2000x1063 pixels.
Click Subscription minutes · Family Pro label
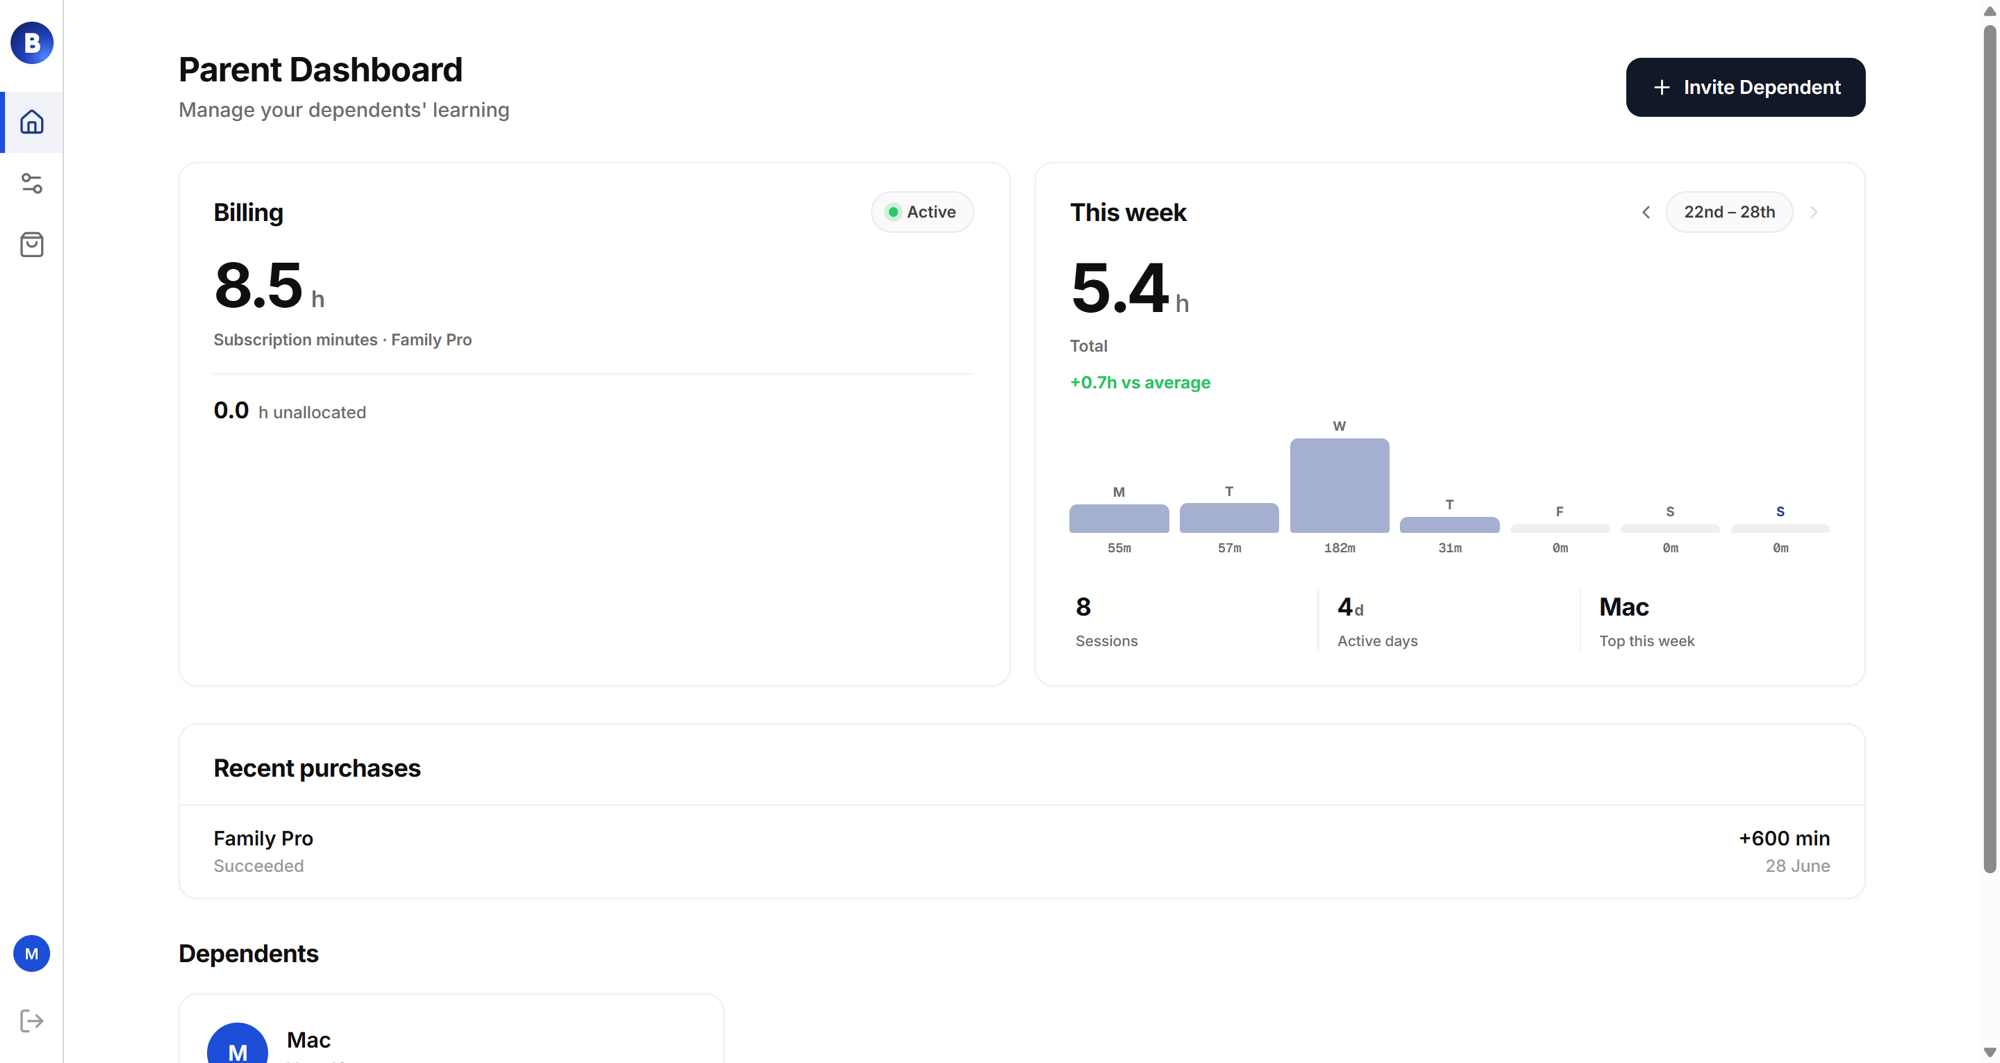coord(342,340)
